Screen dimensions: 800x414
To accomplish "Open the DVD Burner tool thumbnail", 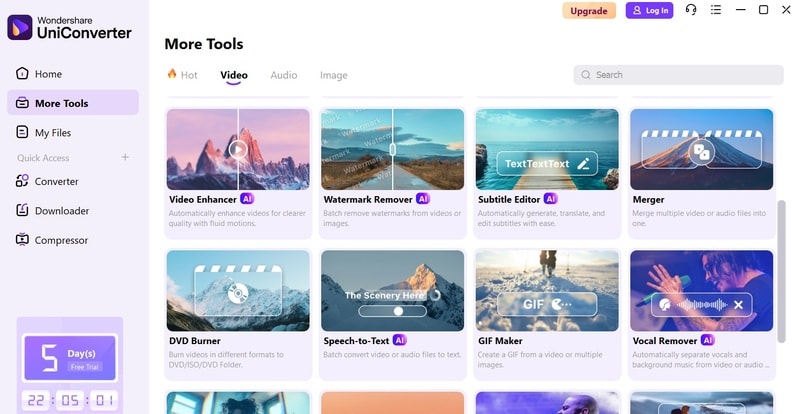I will [238, 290].
